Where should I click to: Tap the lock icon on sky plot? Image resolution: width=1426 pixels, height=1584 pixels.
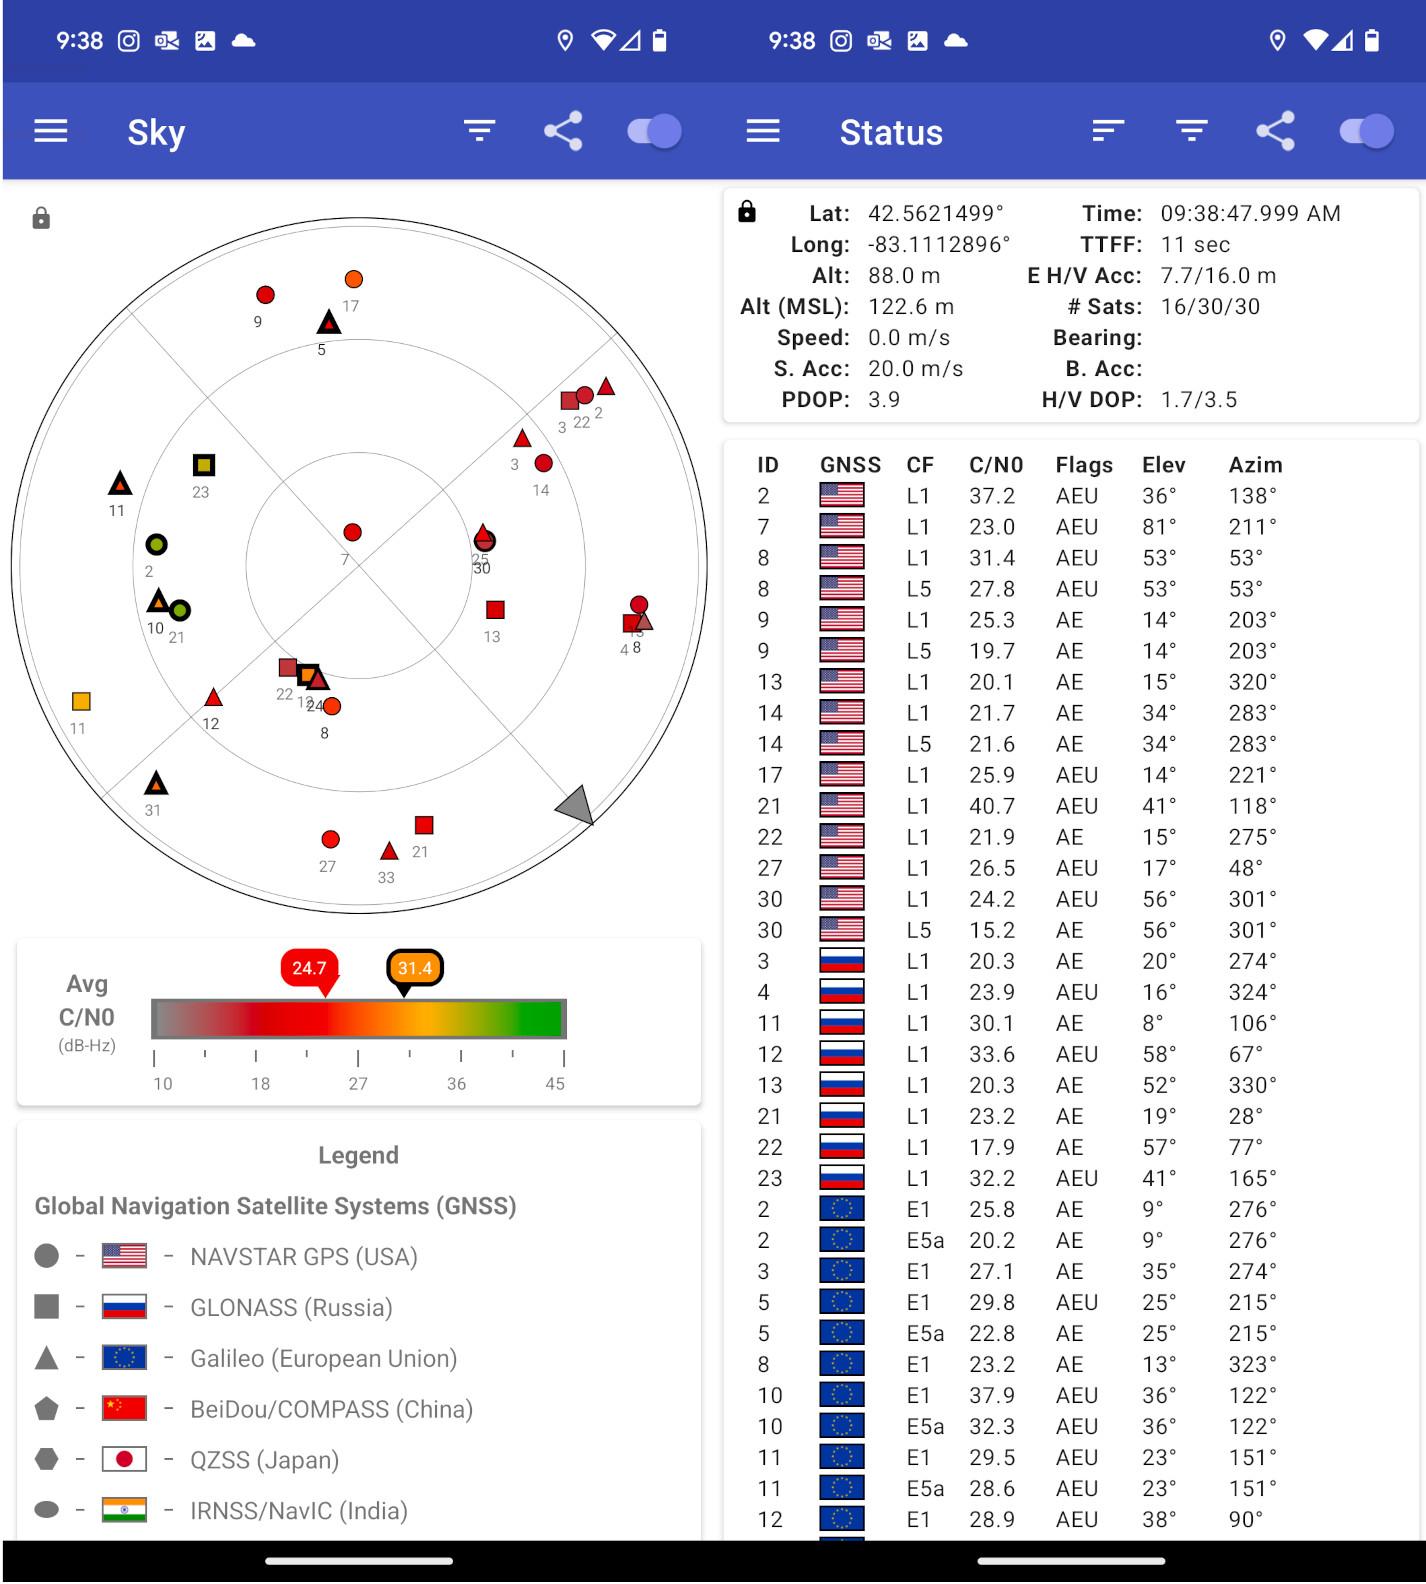[x=41, y=218]
